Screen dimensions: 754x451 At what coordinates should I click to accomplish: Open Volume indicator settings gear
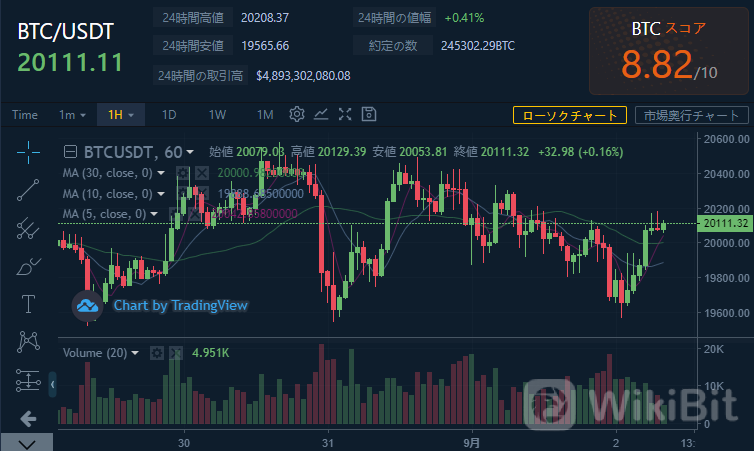[157, 353]
